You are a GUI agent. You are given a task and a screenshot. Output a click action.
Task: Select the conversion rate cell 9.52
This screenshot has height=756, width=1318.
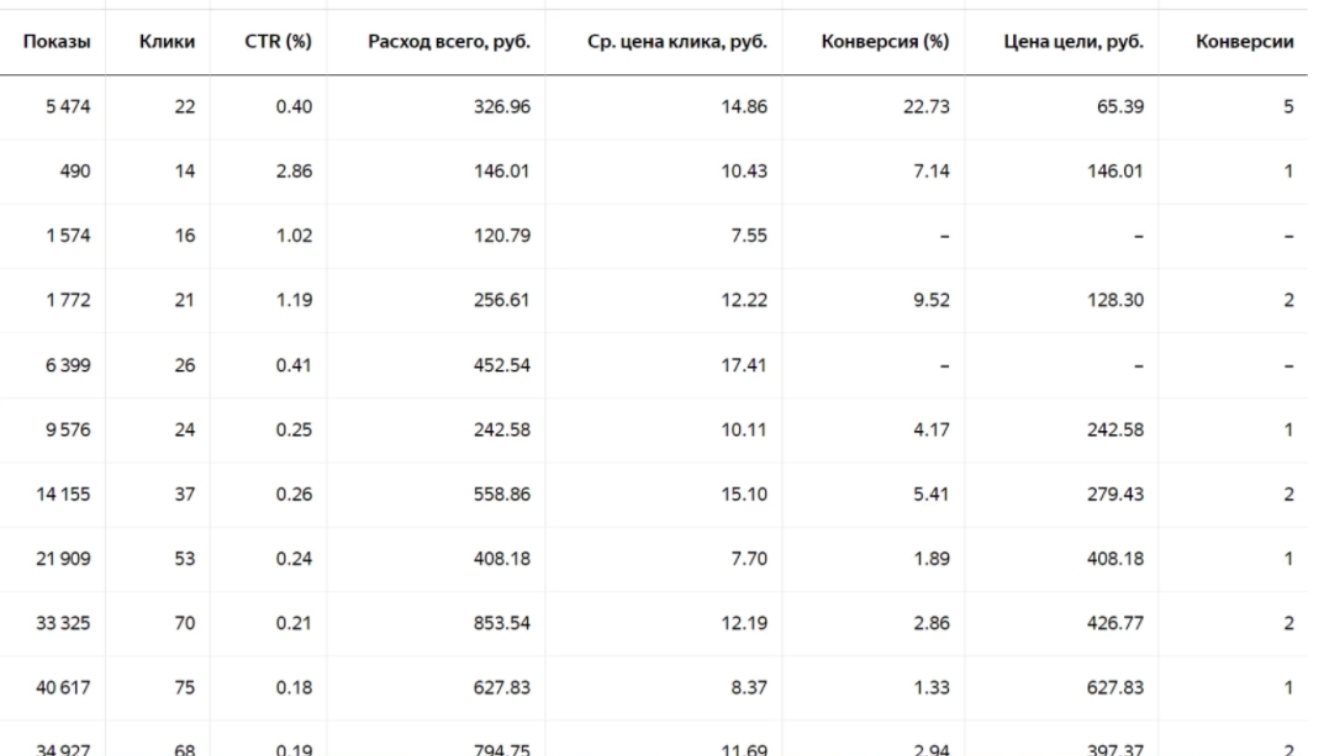(929, 300)
